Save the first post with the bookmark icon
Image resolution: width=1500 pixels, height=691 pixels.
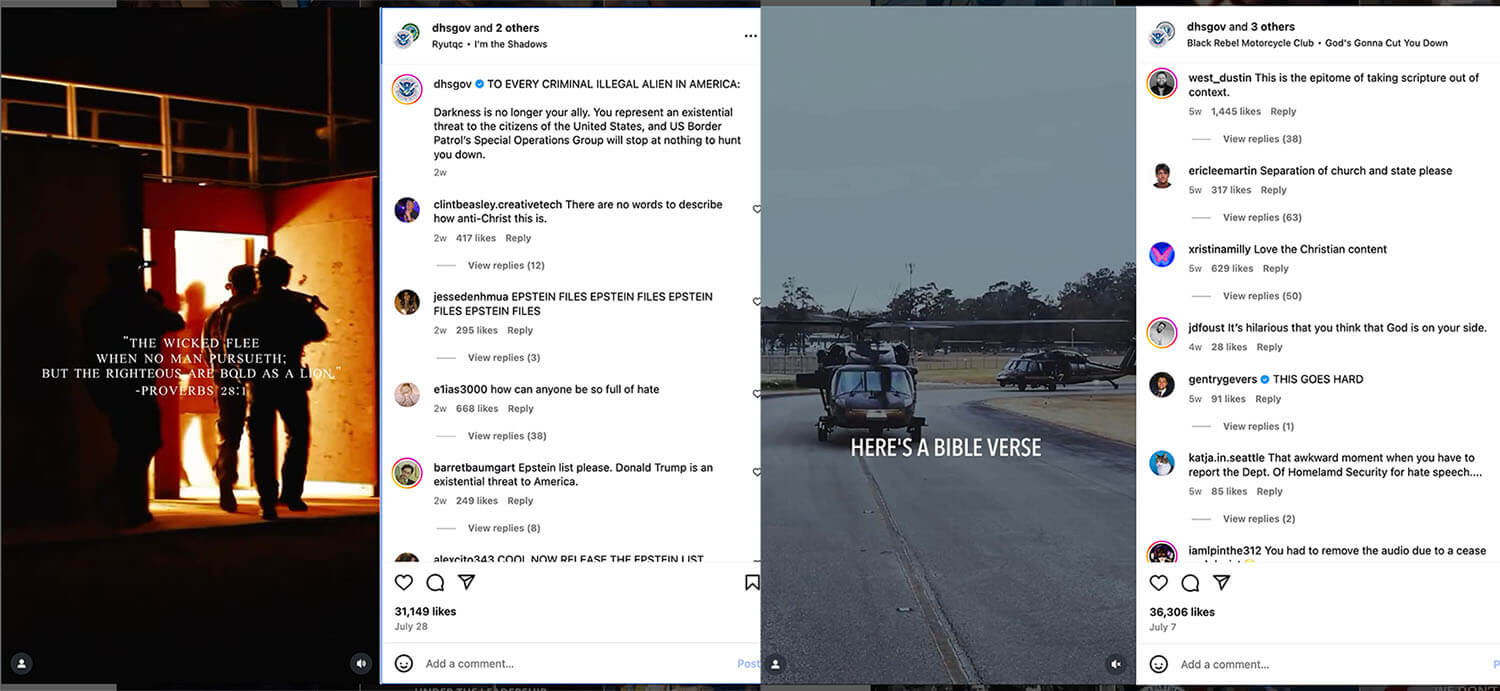[x=751, y=582]
